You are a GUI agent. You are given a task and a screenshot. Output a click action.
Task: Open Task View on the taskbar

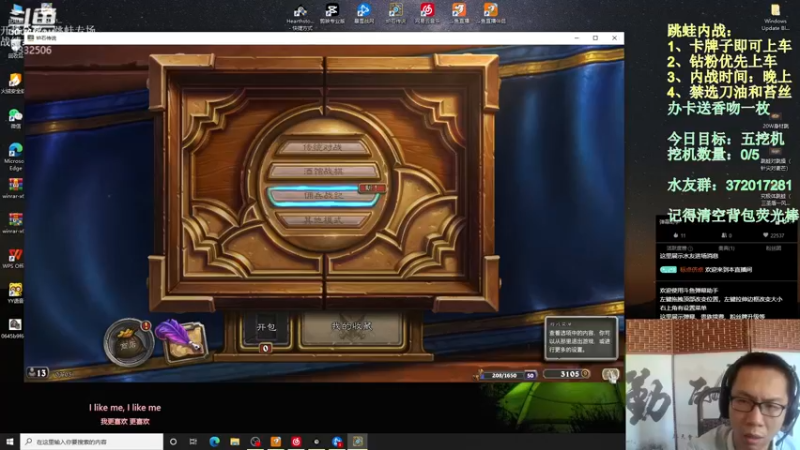point(193,441)
